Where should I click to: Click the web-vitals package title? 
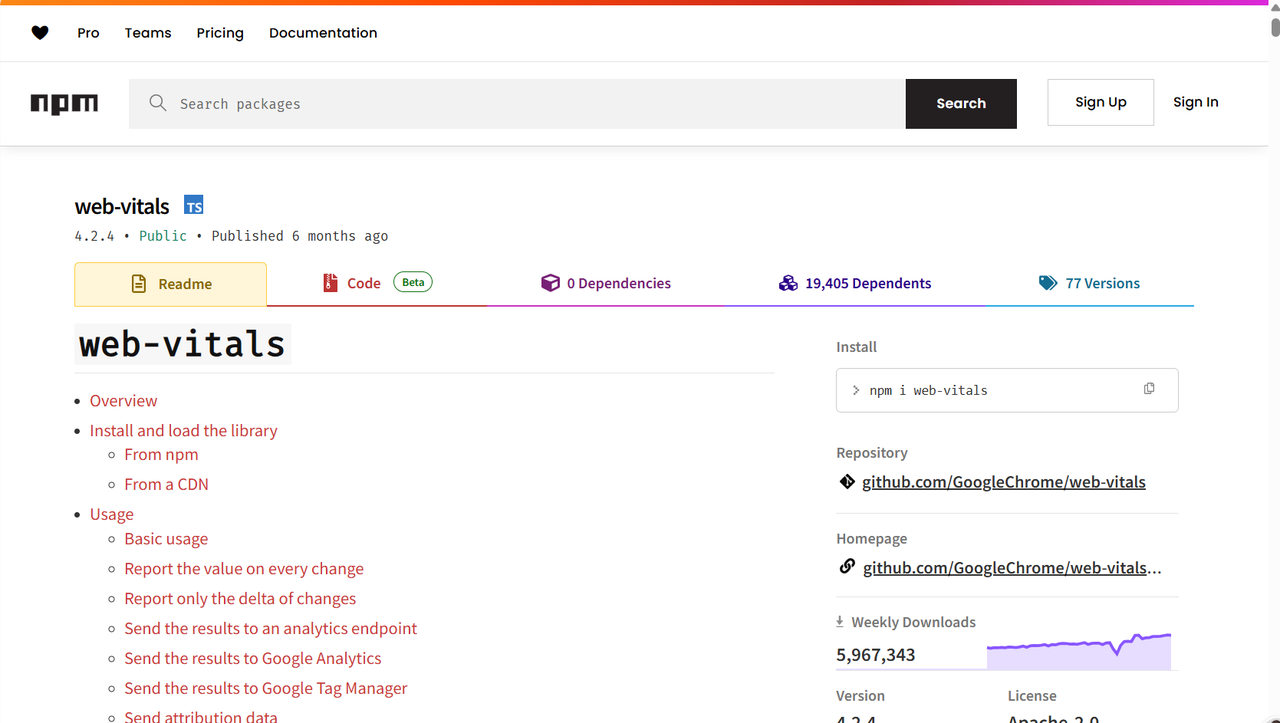click(122, 207)
